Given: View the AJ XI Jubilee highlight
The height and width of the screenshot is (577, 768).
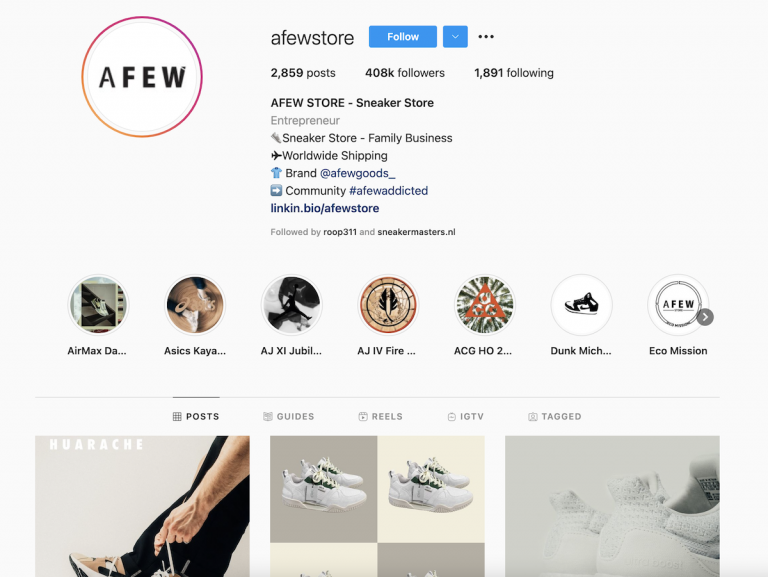Looking at the screenshot, I should click(x=291, y=305).
